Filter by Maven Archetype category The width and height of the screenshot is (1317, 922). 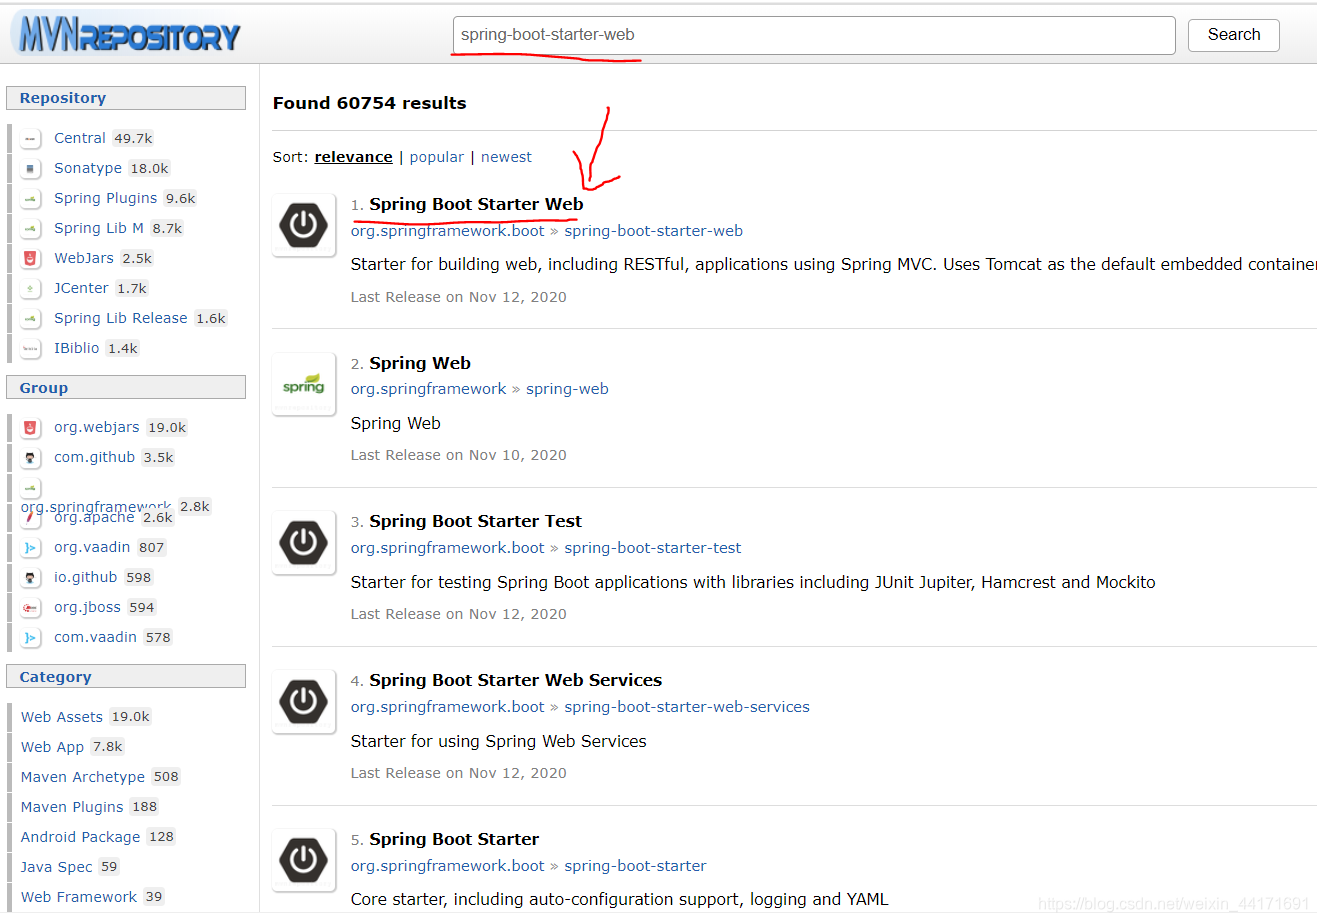[x=83, y=777]
